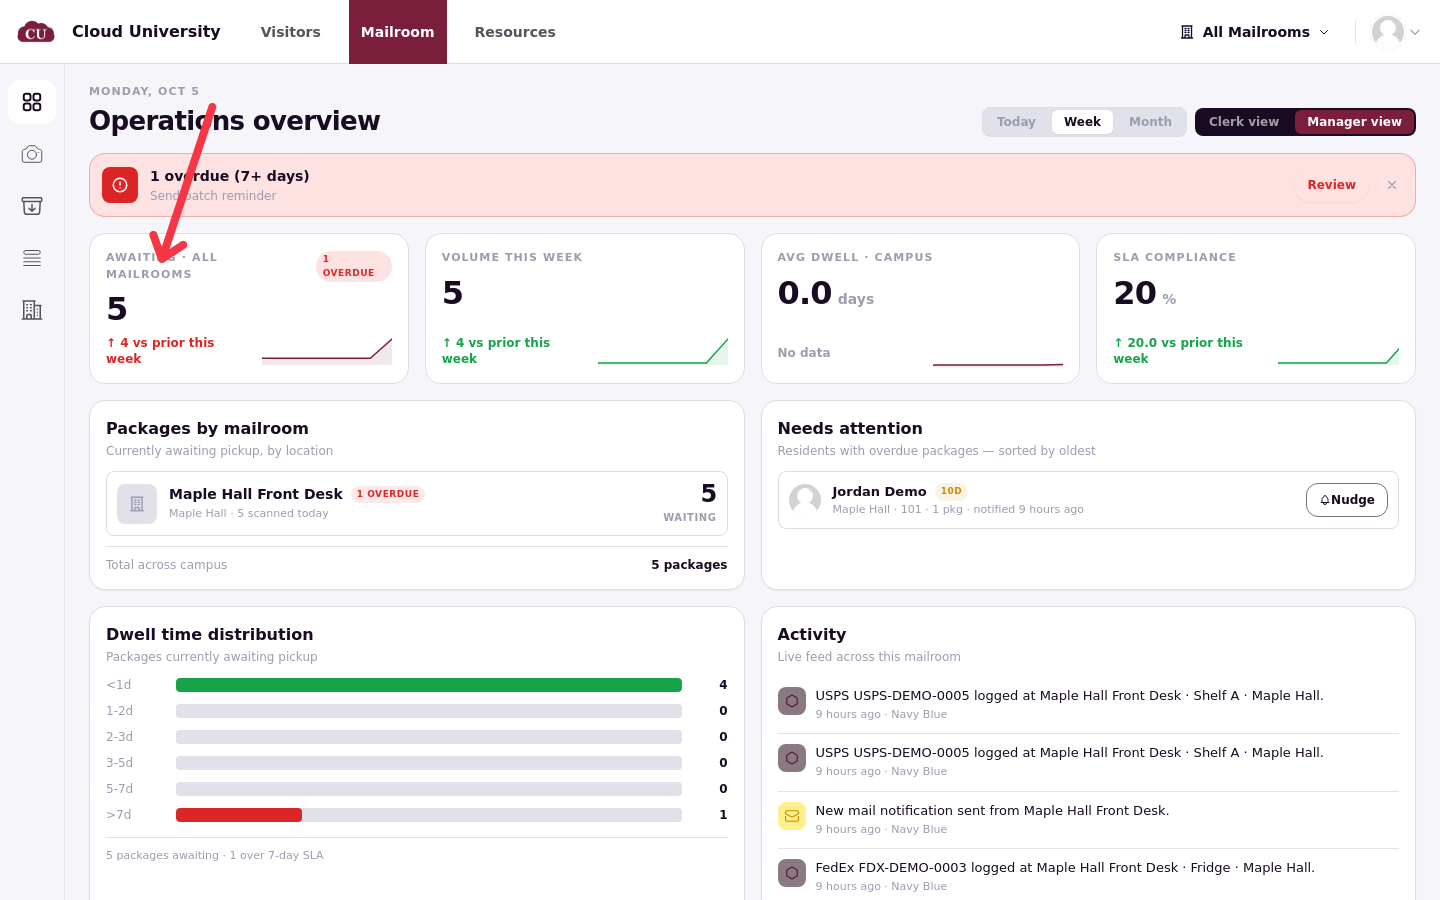
Task: Click the SLA Compliance 20% value
Action: pyautogui.click(x=1145, y=293)
